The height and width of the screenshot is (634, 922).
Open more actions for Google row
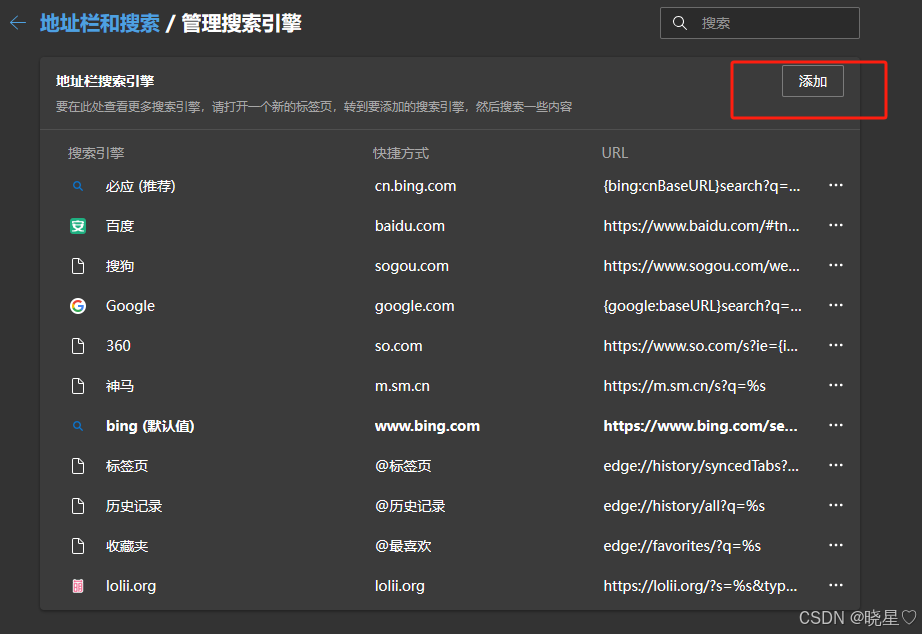coord(836,305)
